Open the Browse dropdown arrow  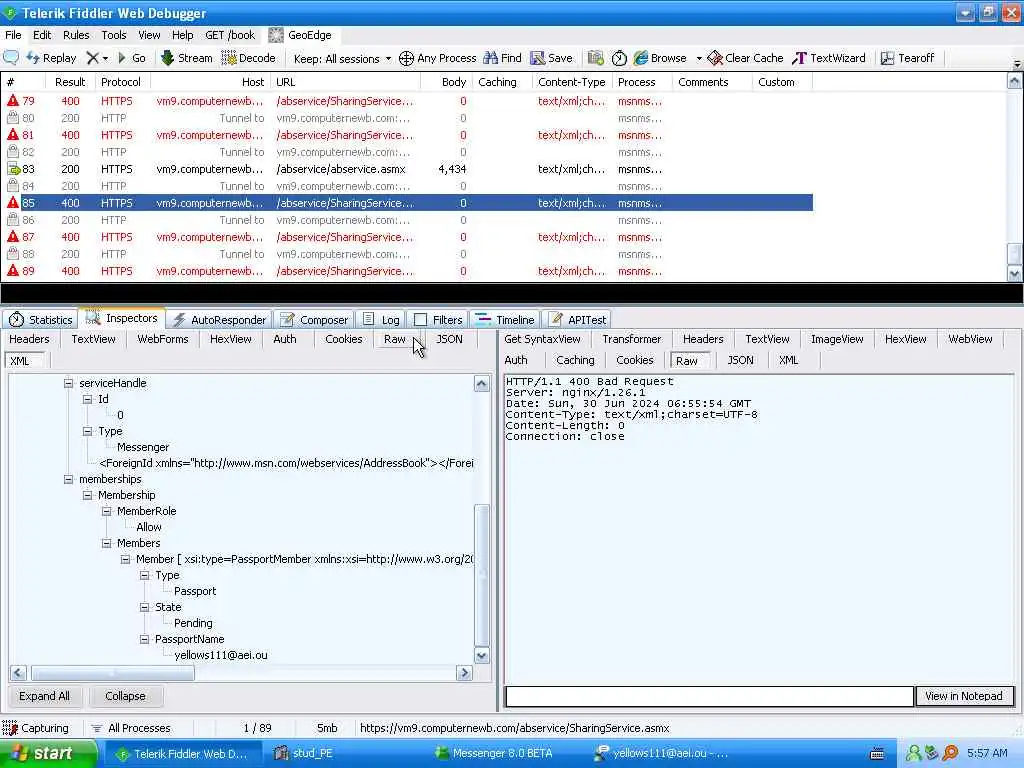click(x=699, y=59)
